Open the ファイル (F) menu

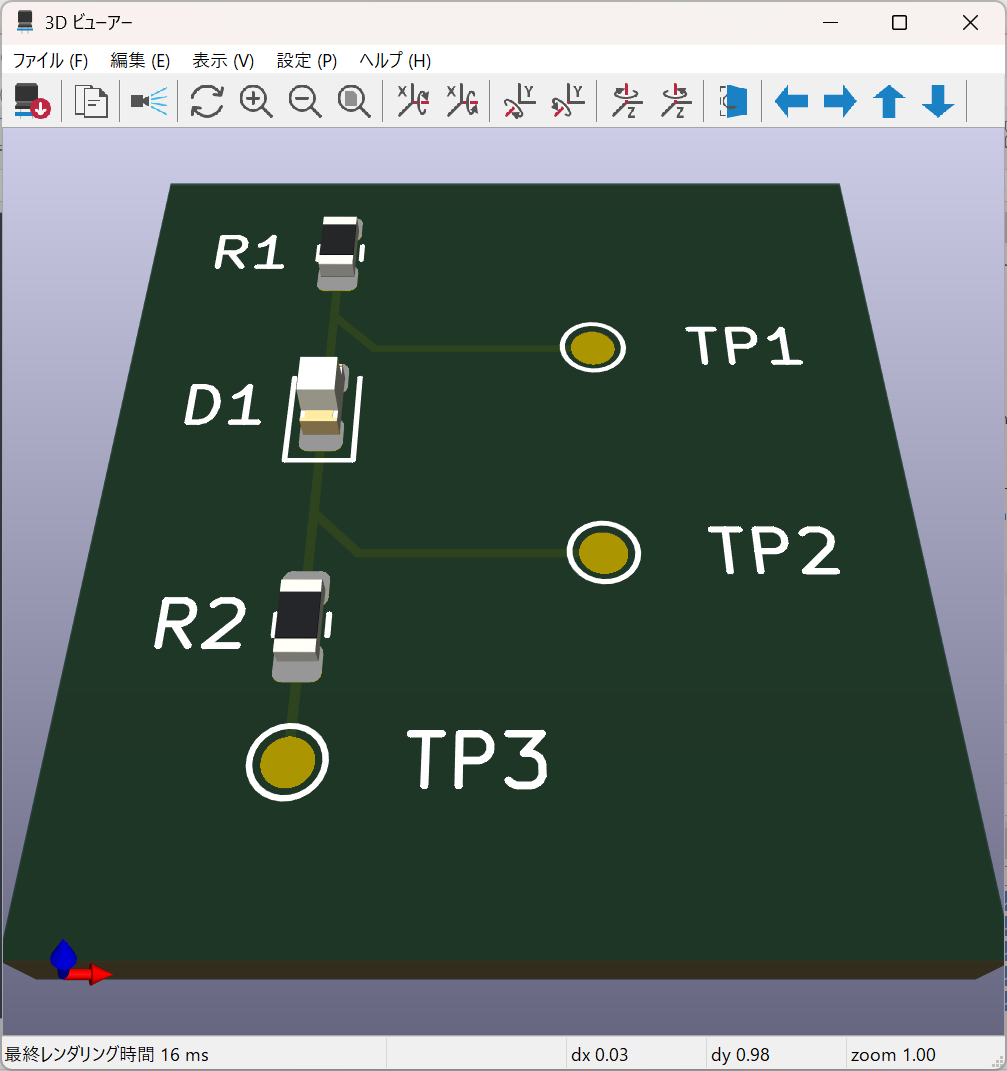point(50,61)
